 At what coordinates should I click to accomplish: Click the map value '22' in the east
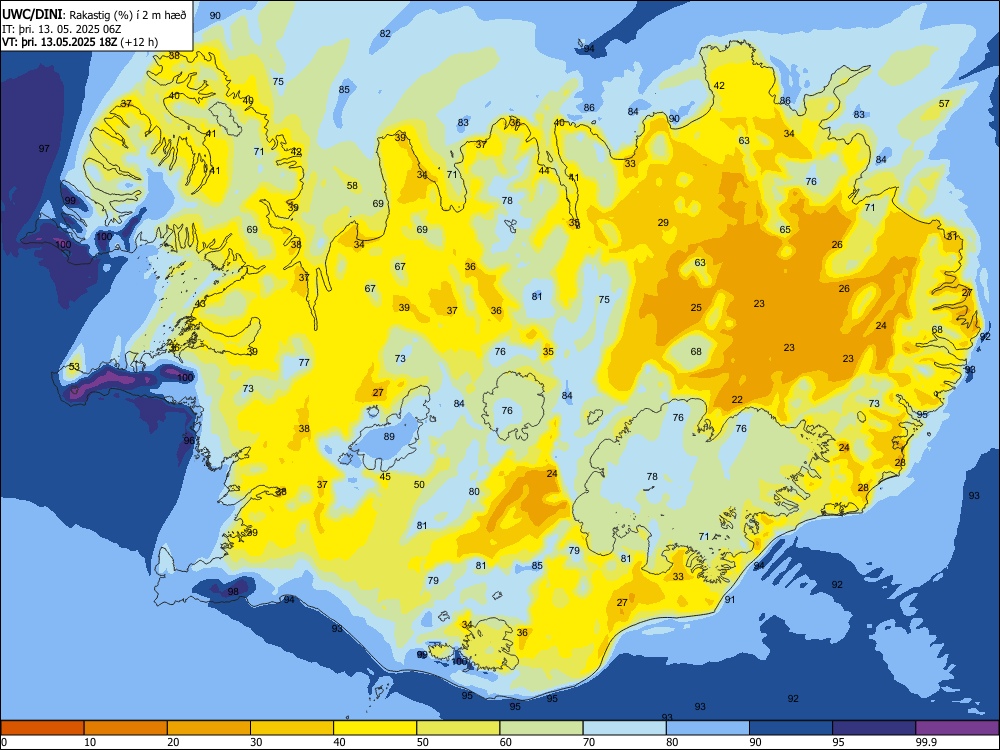tap(737, 399)
